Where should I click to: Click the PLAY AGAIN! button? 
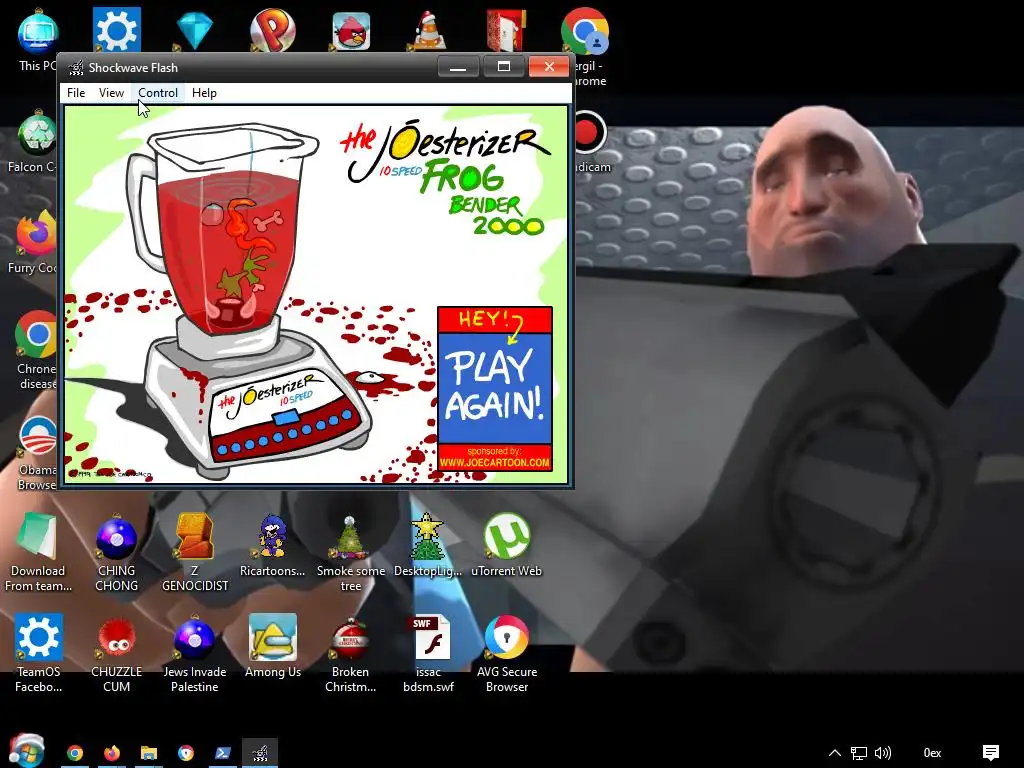[494, 387]
